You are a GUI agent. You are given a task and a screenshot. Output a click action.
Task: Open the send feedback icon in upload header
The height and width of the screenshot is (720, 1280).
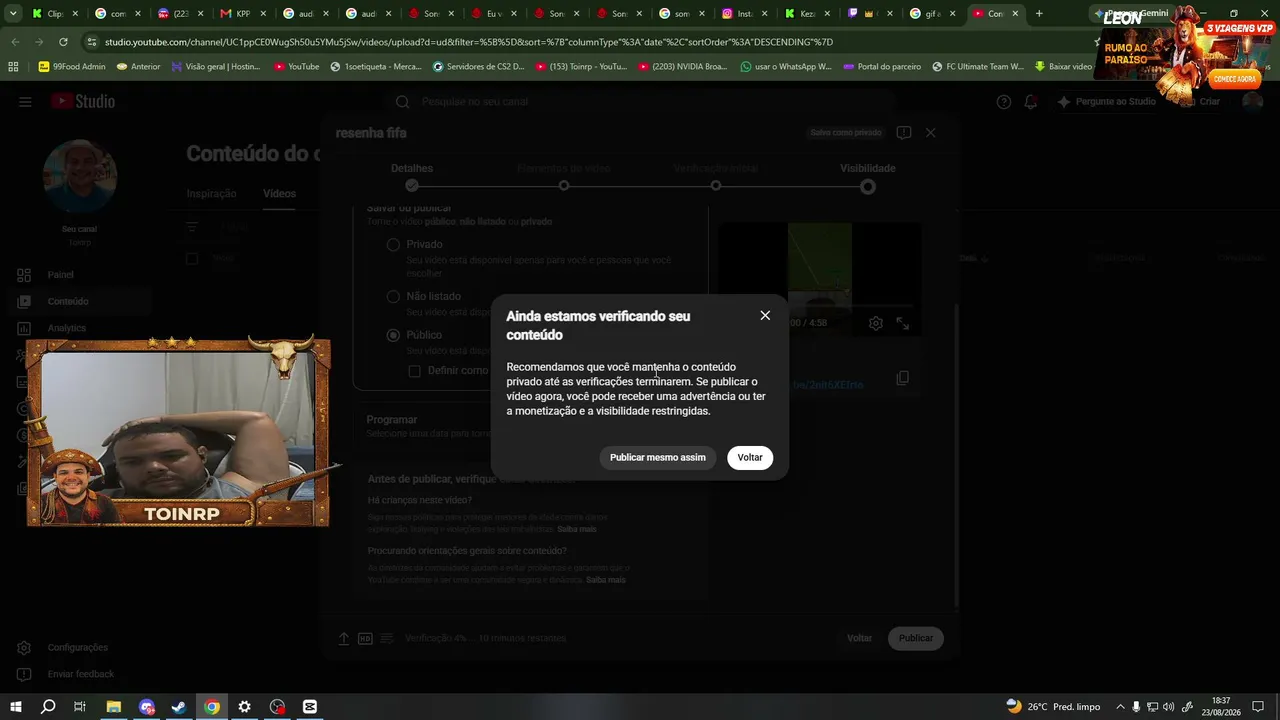tap(904, 133)
